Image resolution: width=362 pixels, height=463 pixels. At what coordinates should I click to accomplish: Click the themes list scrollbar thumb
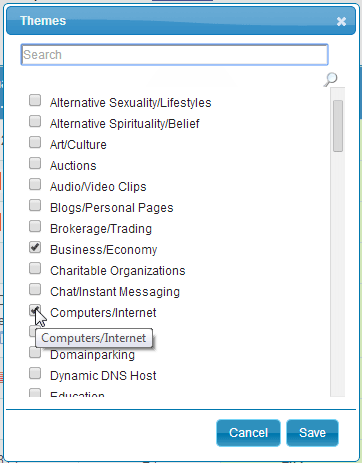pyautogui.click(x=338, y=126)
